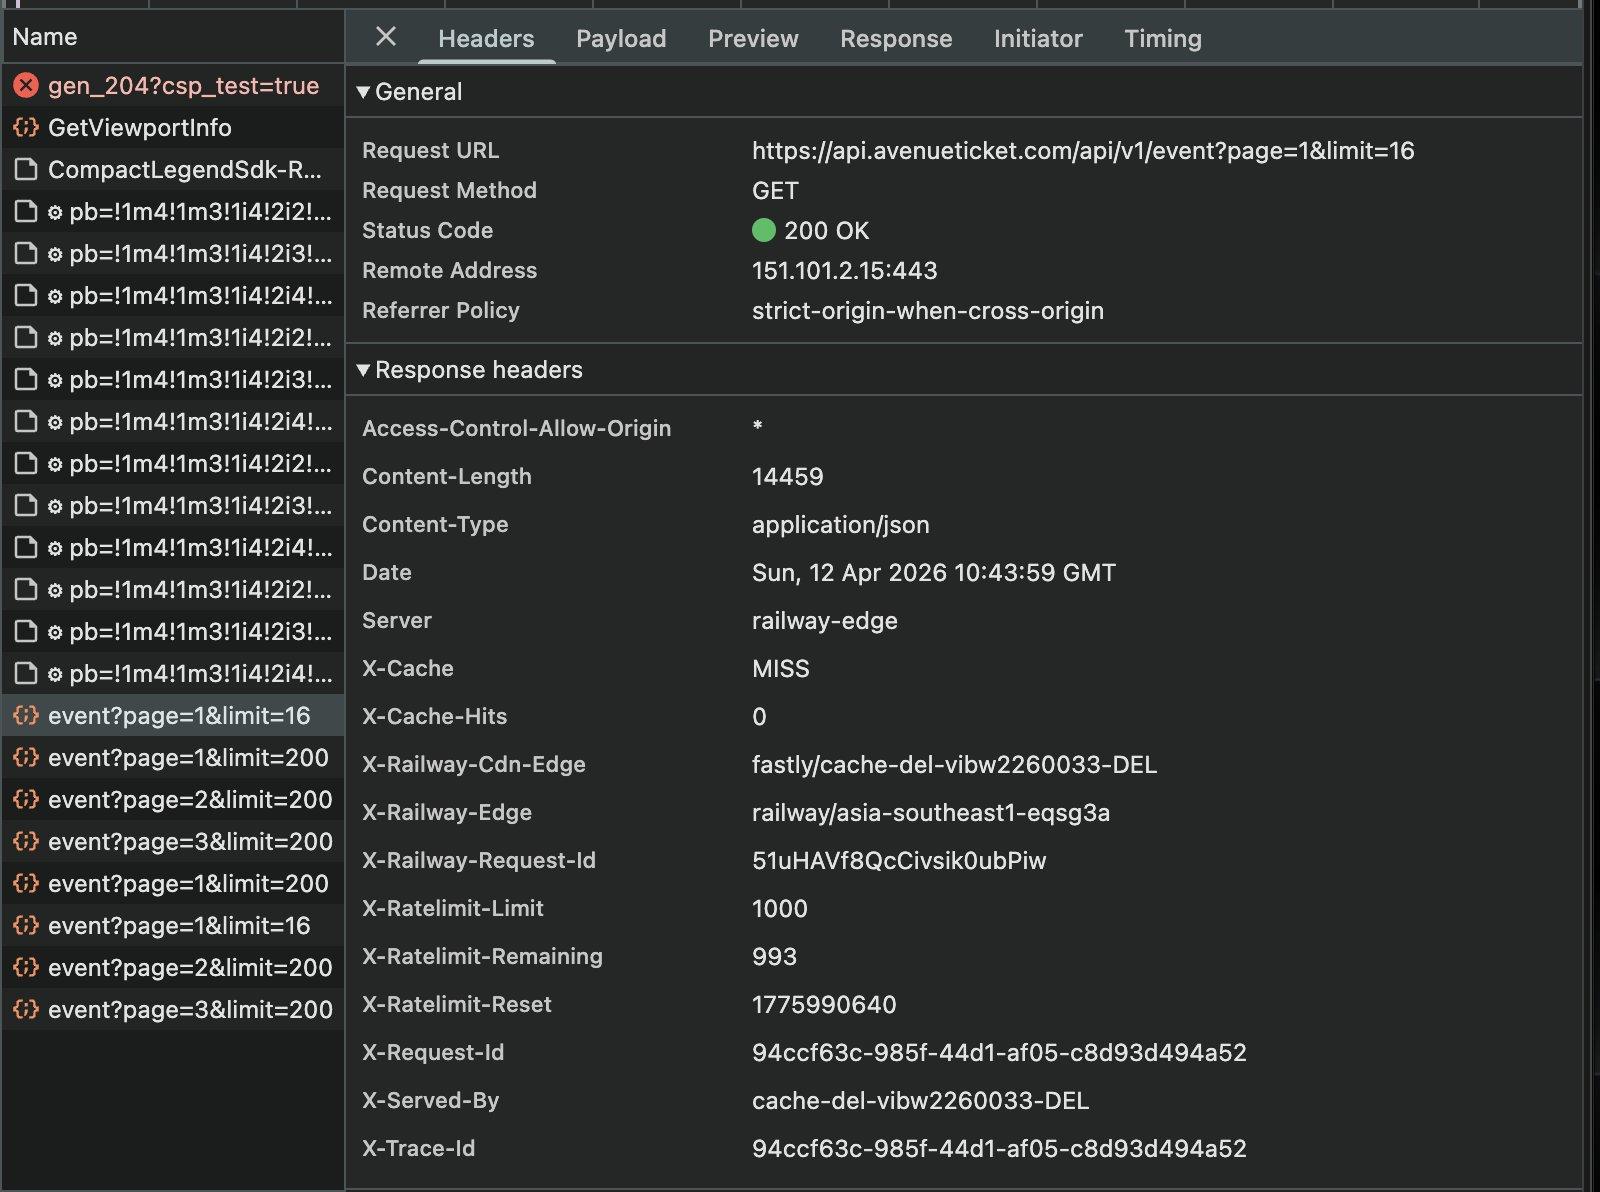Select the gen_204?csp_test=true request

[x=173, y=86]
